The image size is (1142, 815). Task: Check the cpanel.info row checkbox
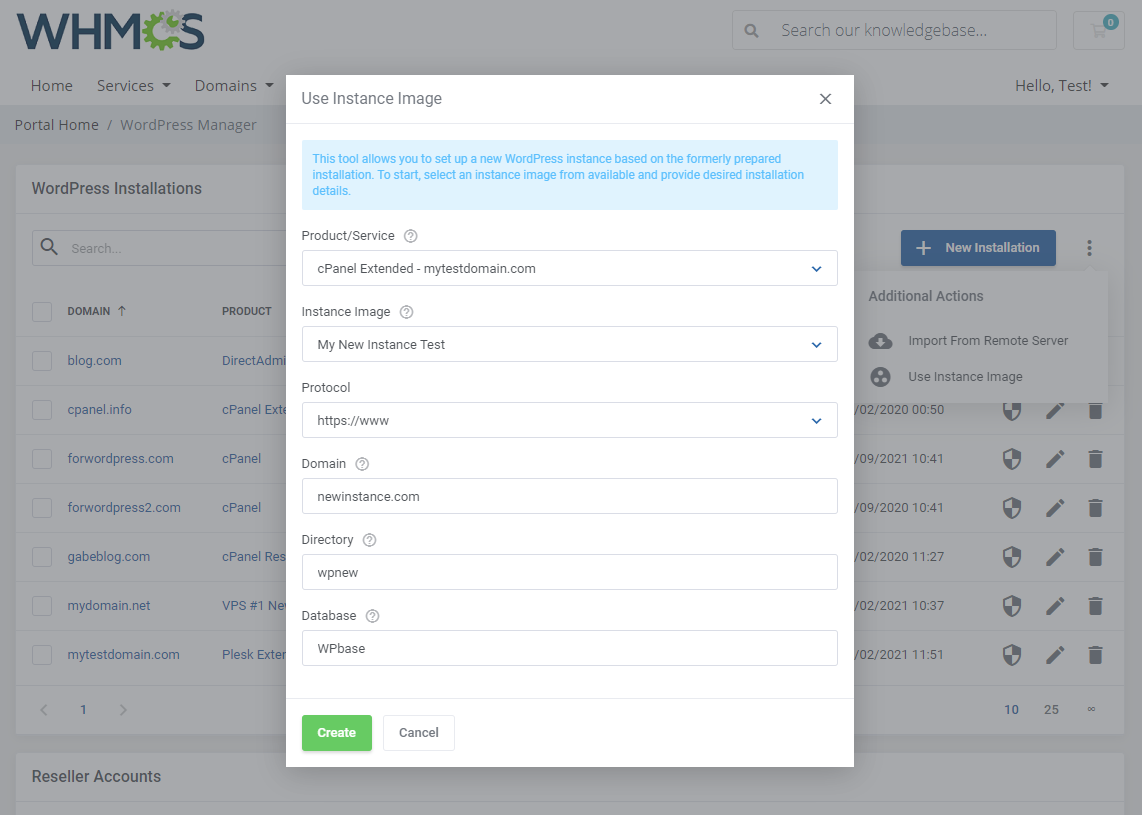42,409
